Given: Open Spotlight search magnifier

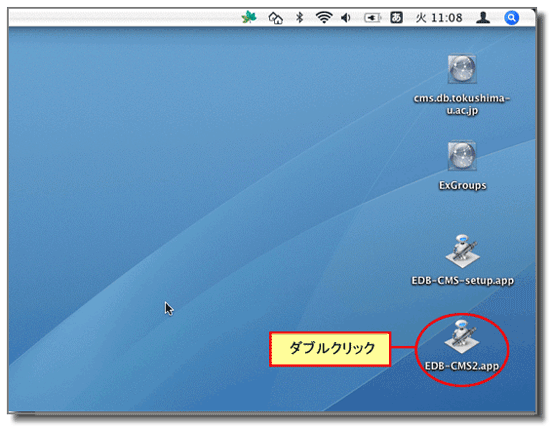Looking at the screenshot, I should (x=511, y=18).
